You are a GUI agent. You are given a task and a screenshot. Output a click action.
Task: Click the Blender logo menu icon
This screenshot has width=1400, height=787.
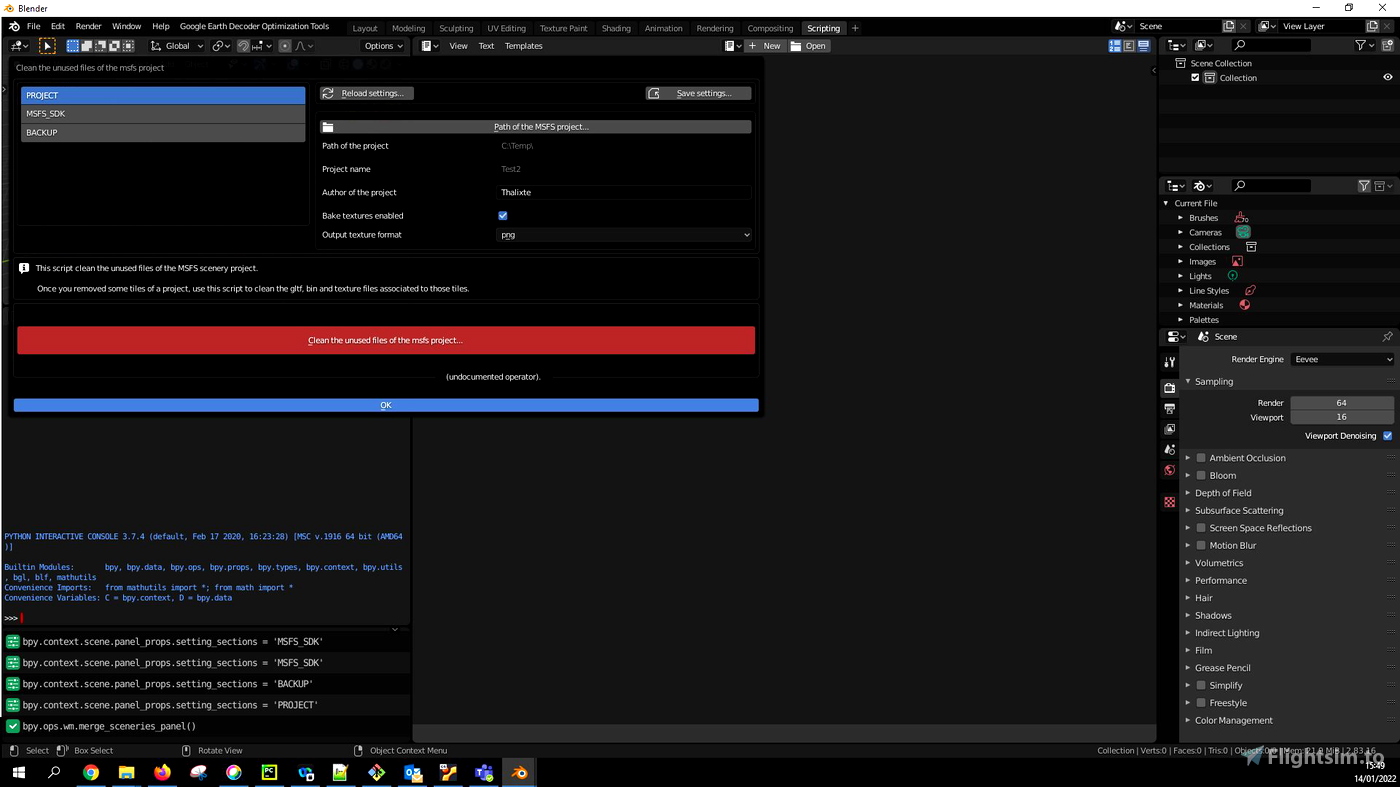(14, 27)
